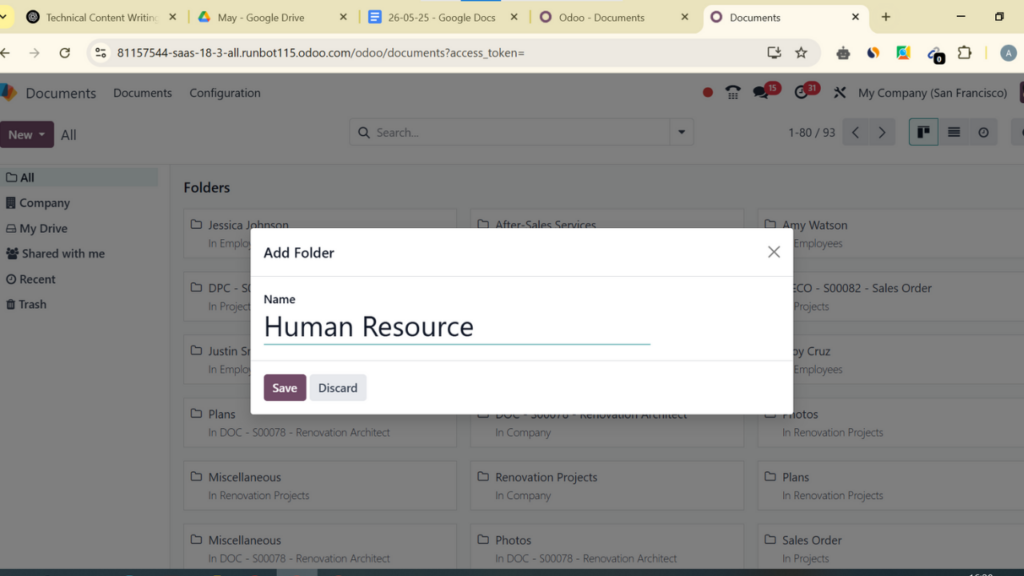Click the browser address bar URL
1024x576 pixels.
pos(321,53)
